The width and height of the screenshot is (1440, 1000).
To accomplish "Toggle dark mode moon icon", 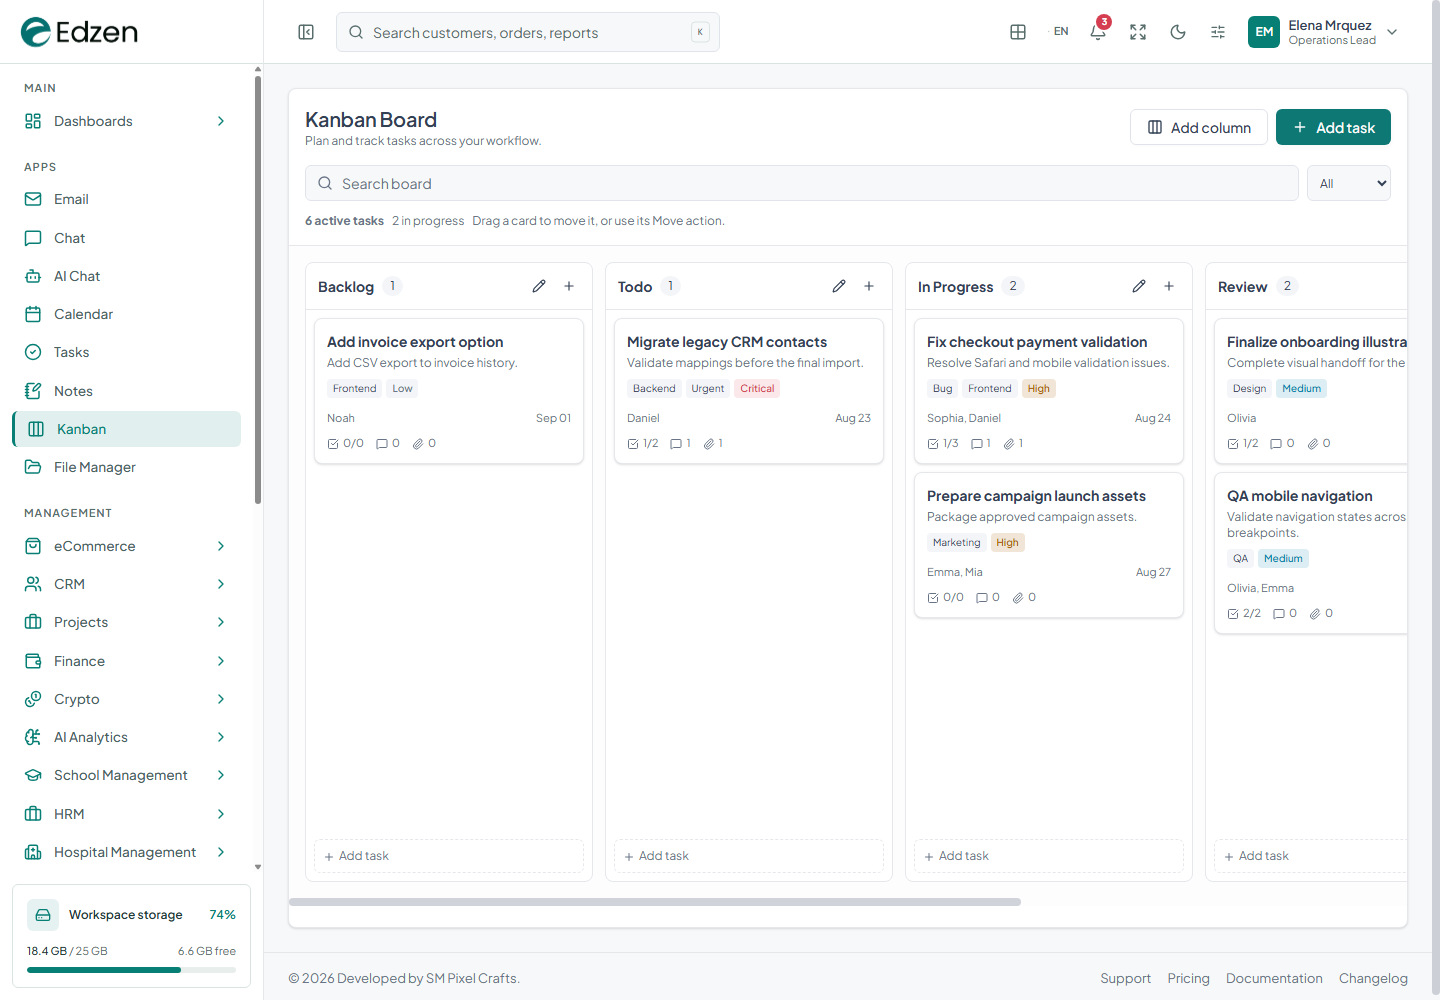I will (1178, 32).
